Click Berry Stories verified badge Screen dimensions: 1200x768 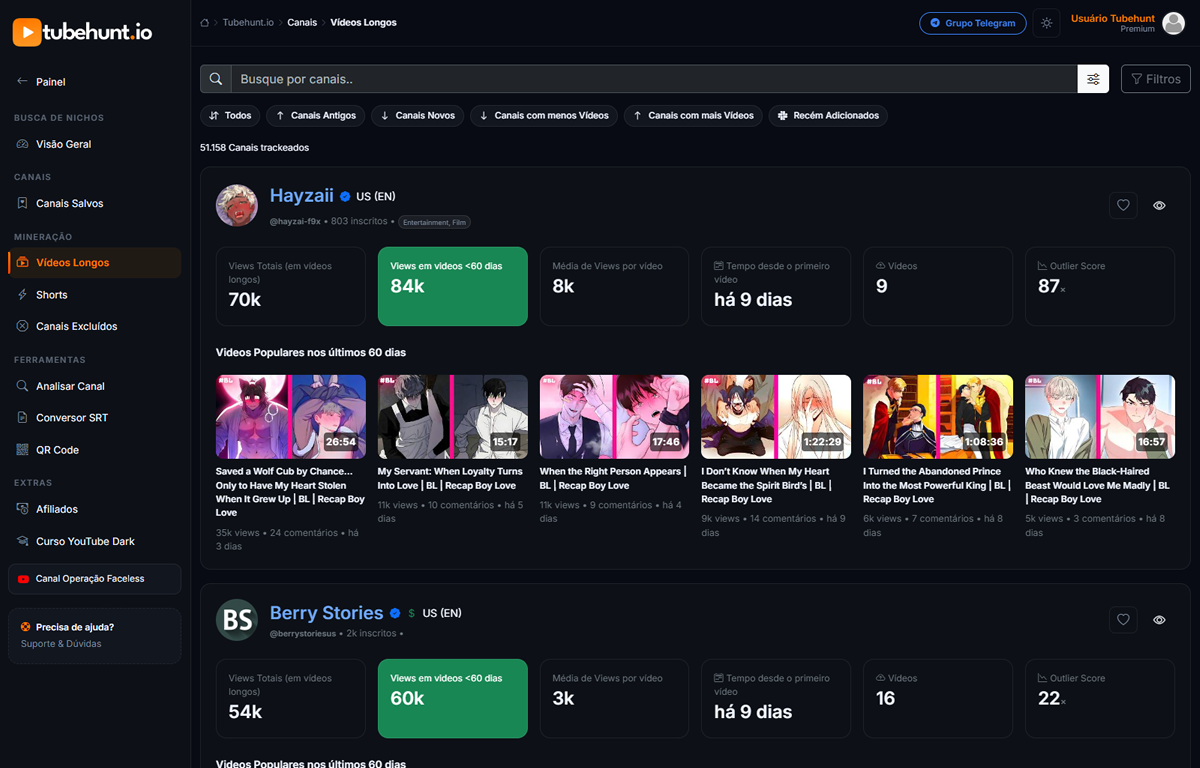(395, 613)
